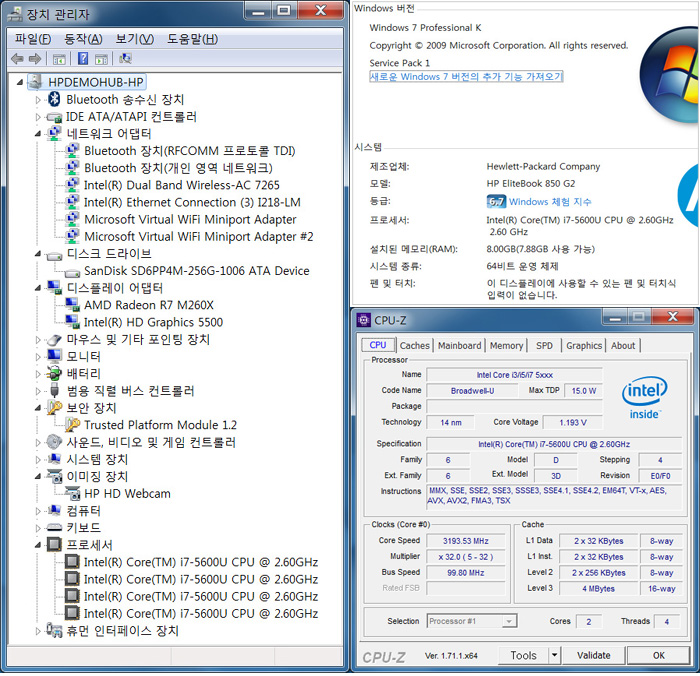Click the OK button in CPU-Z
Image resolution: width=700 pixels, height=676 pixels.
coord(658,655)
